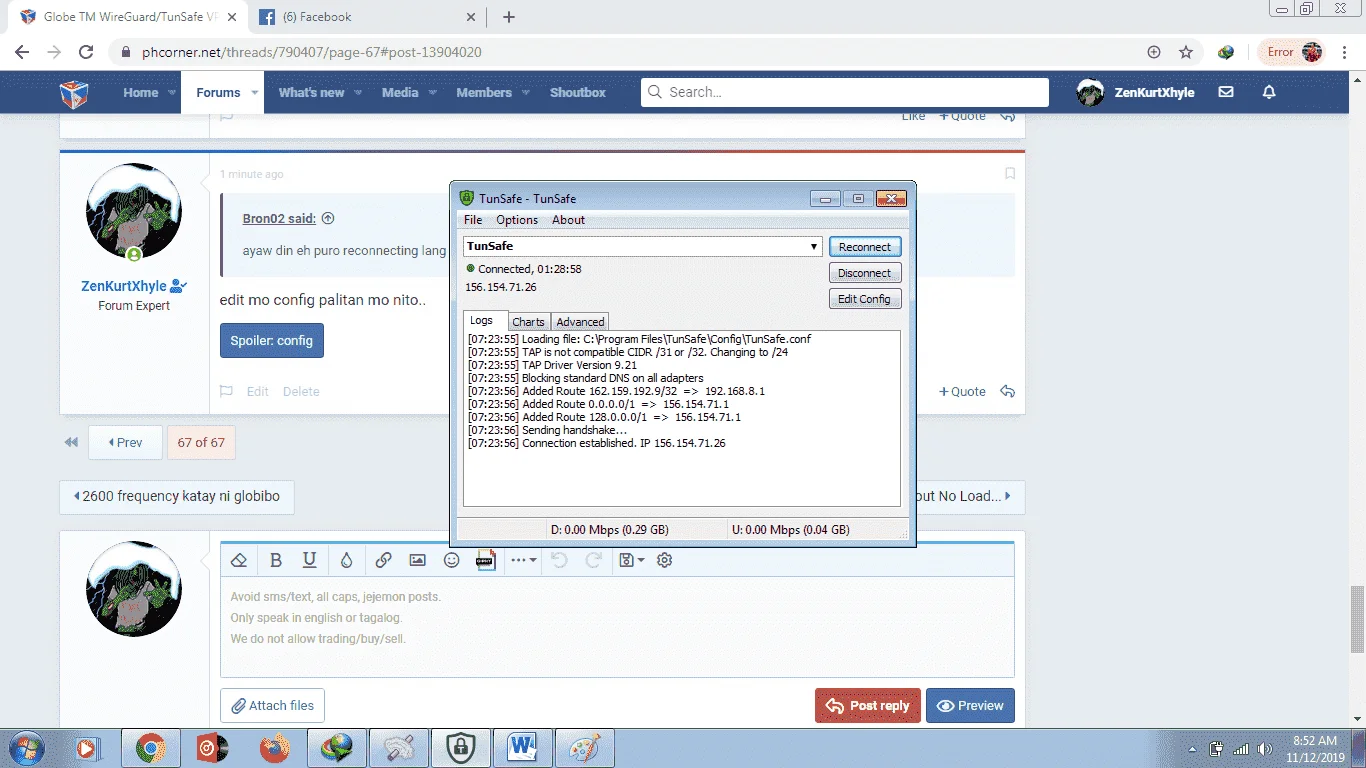Open the shield lock TunSafe taskbar icon
1366x768 pixels.
(x=459, y=747)
